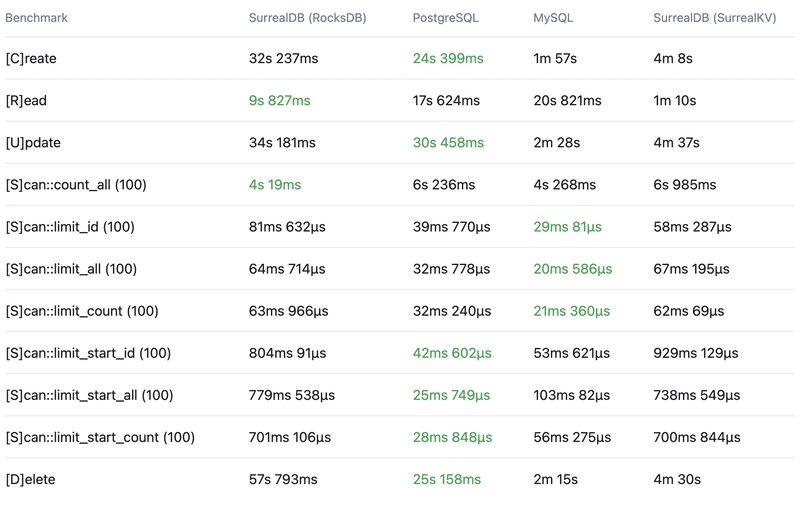Click the [S]can::limit_start_count (100) label
Image resolution: width=800 pixels, height=512 pixels.
[x=100, y=437]
